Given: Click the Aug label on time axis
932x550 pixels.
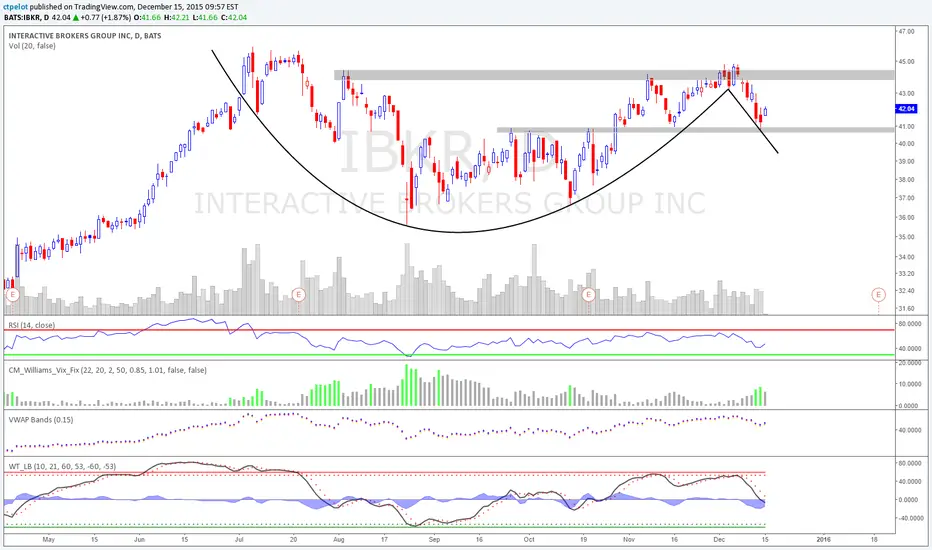Looking at the screenshot, I should (339, 540).
